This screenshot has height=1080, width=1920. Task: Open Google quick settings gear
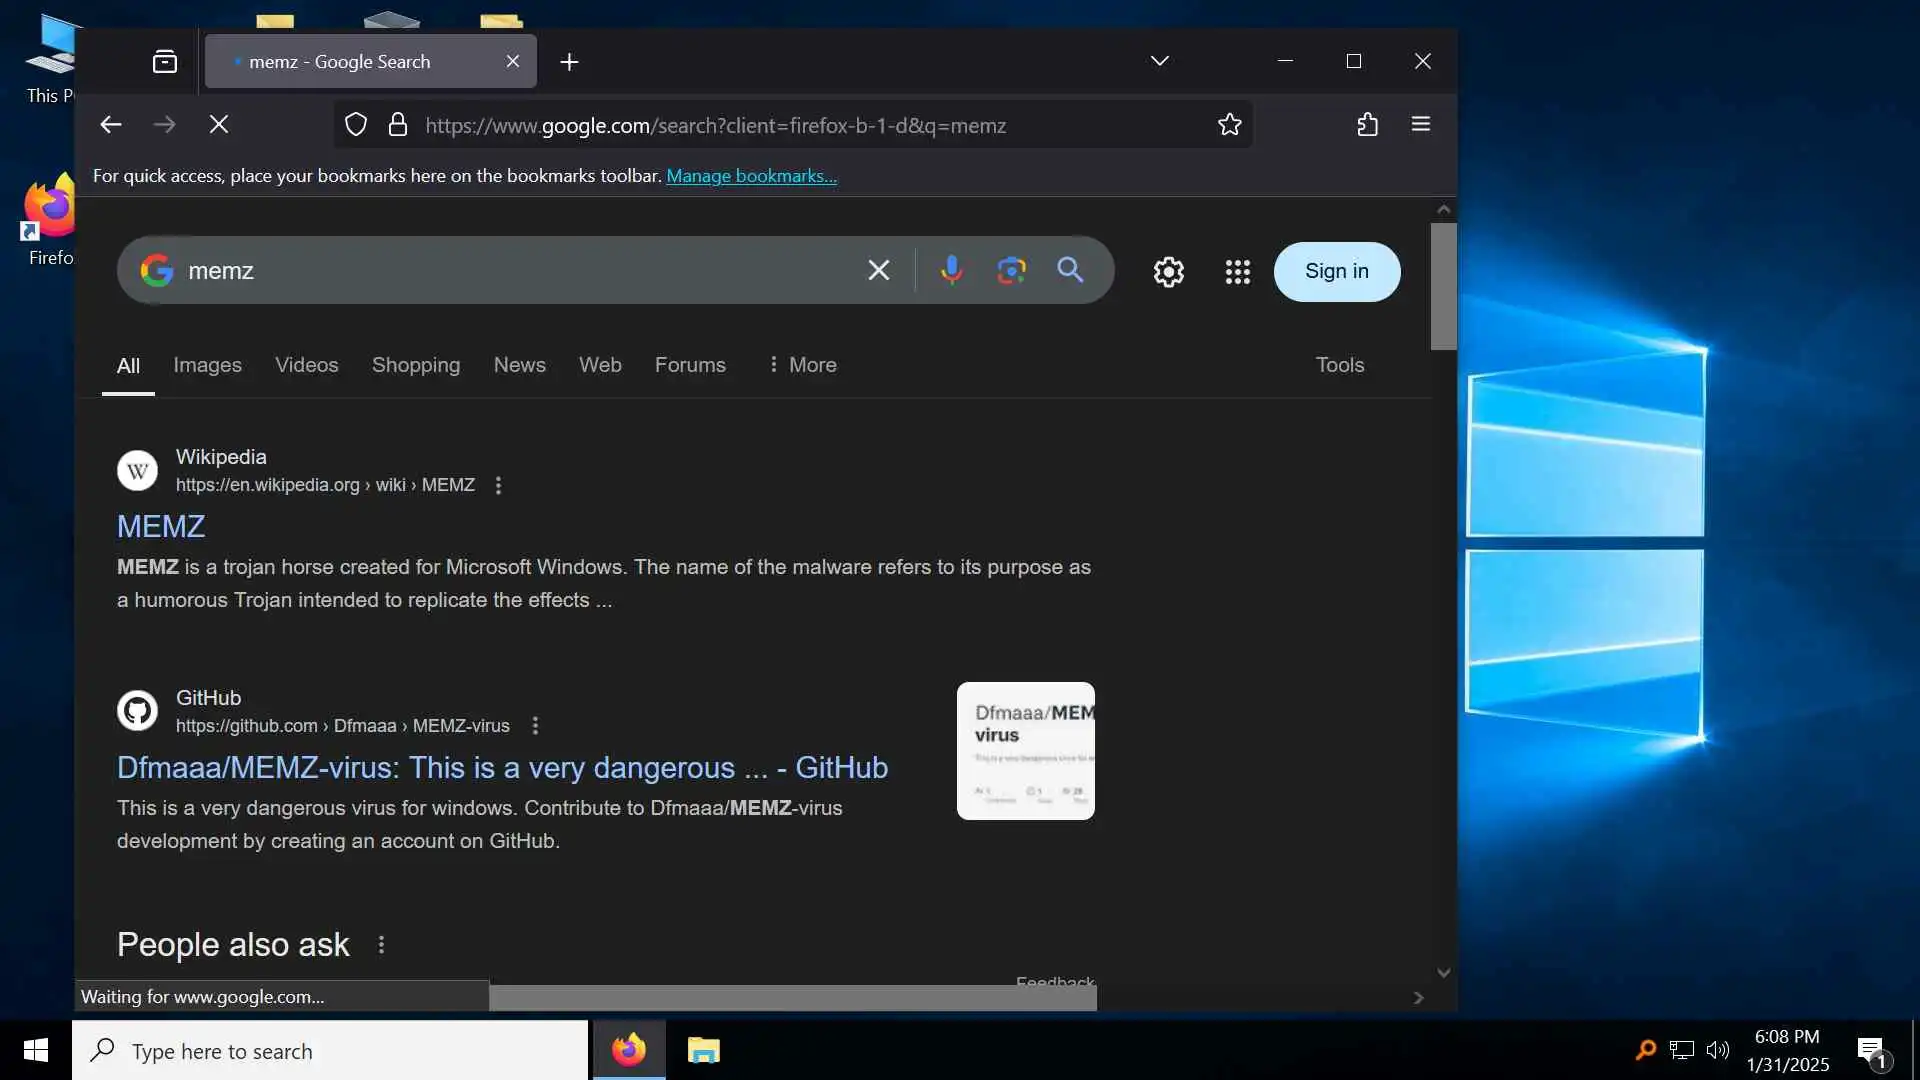point(1168,272)
